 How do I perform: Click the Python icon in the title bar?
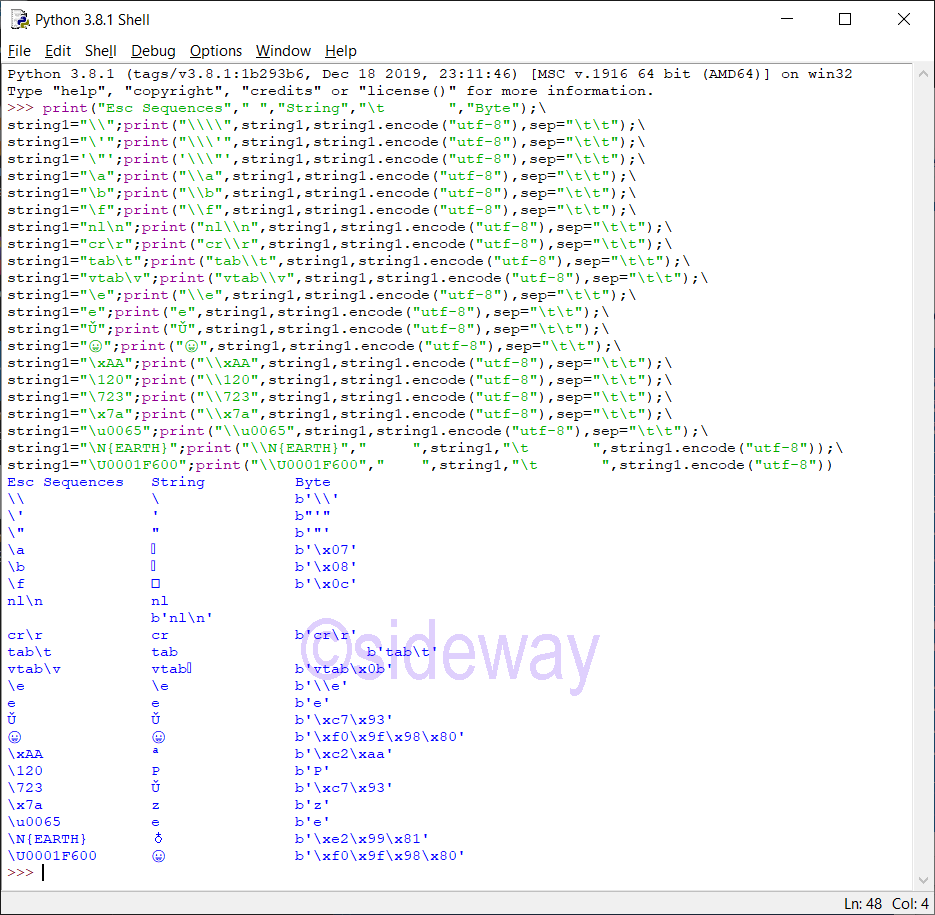pyautogui.click(x=20, y=20)
